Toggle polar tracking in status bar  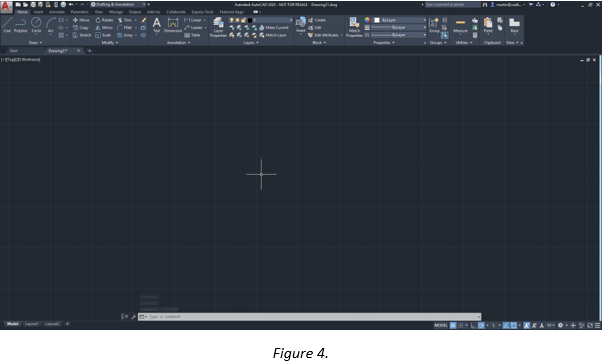click(x=481, y=325)
